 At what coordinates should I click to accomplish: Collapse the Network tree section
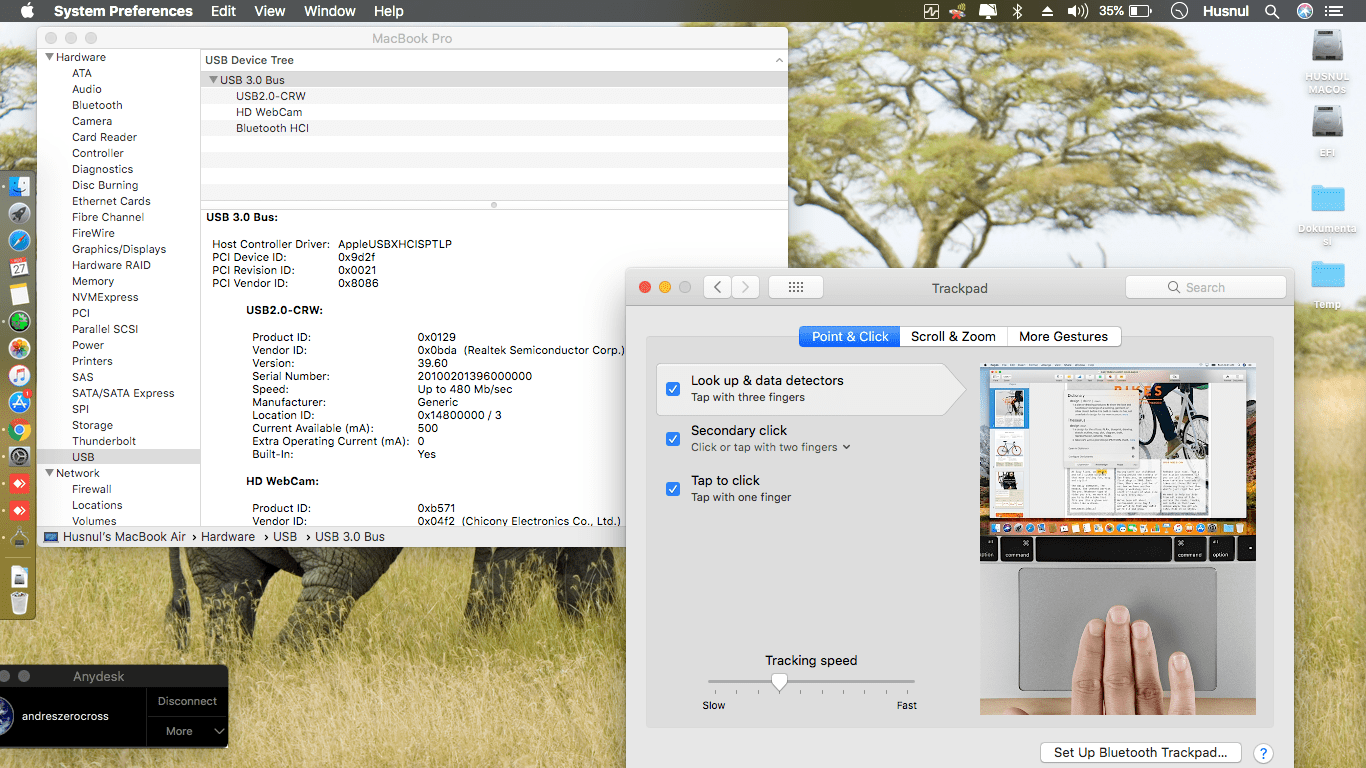[48, 473]
